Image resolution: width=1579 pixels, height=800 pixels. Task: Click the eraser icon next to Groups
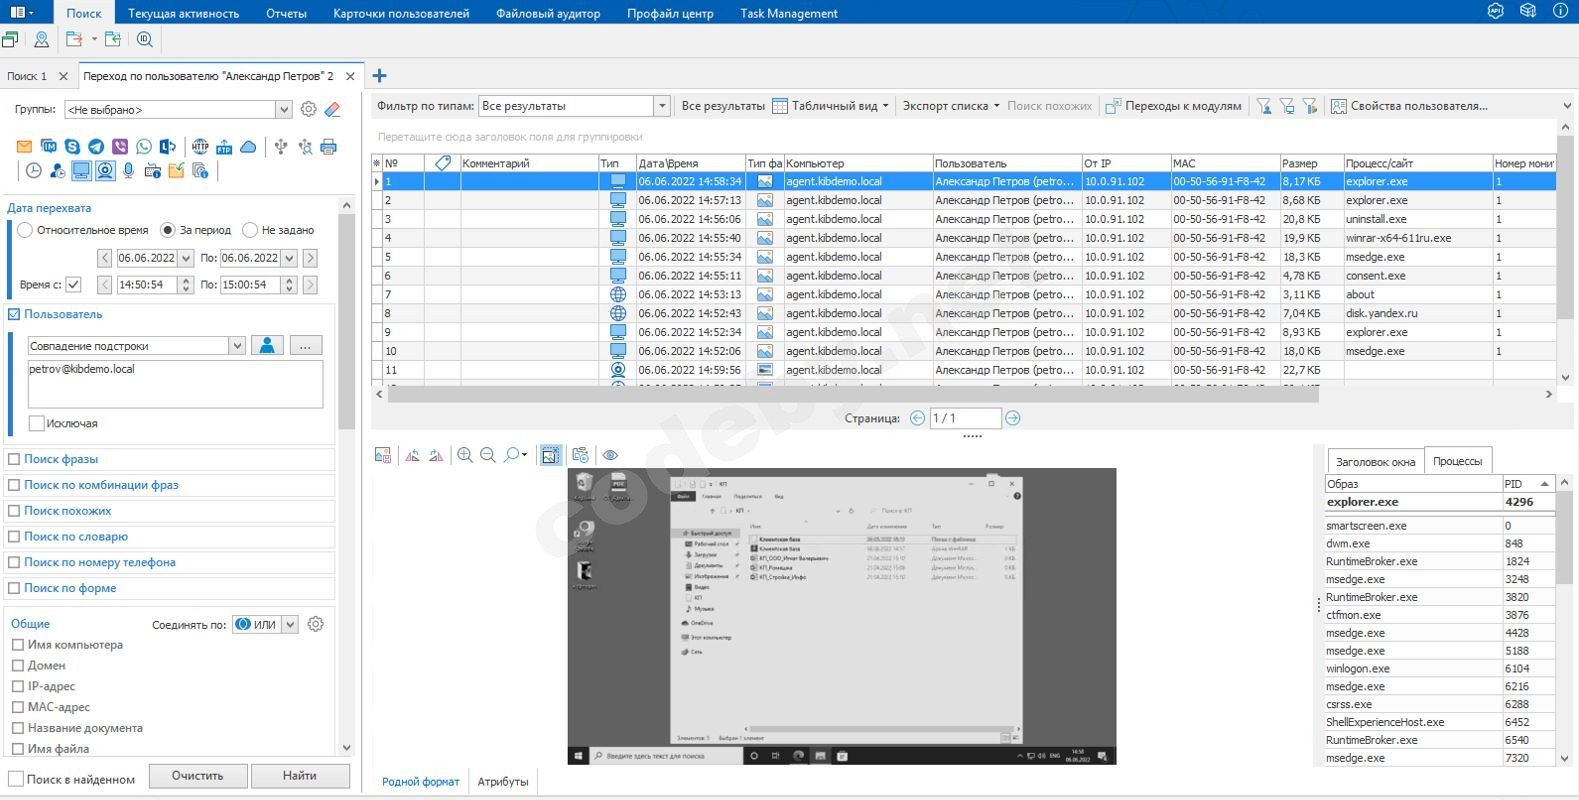[333, 109]
